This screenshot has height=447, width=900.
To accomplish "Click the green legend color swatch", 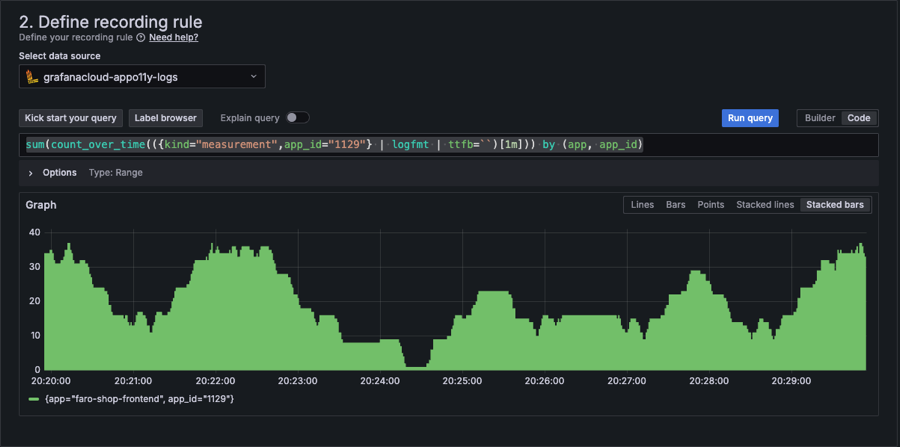I will pos(33,399).
